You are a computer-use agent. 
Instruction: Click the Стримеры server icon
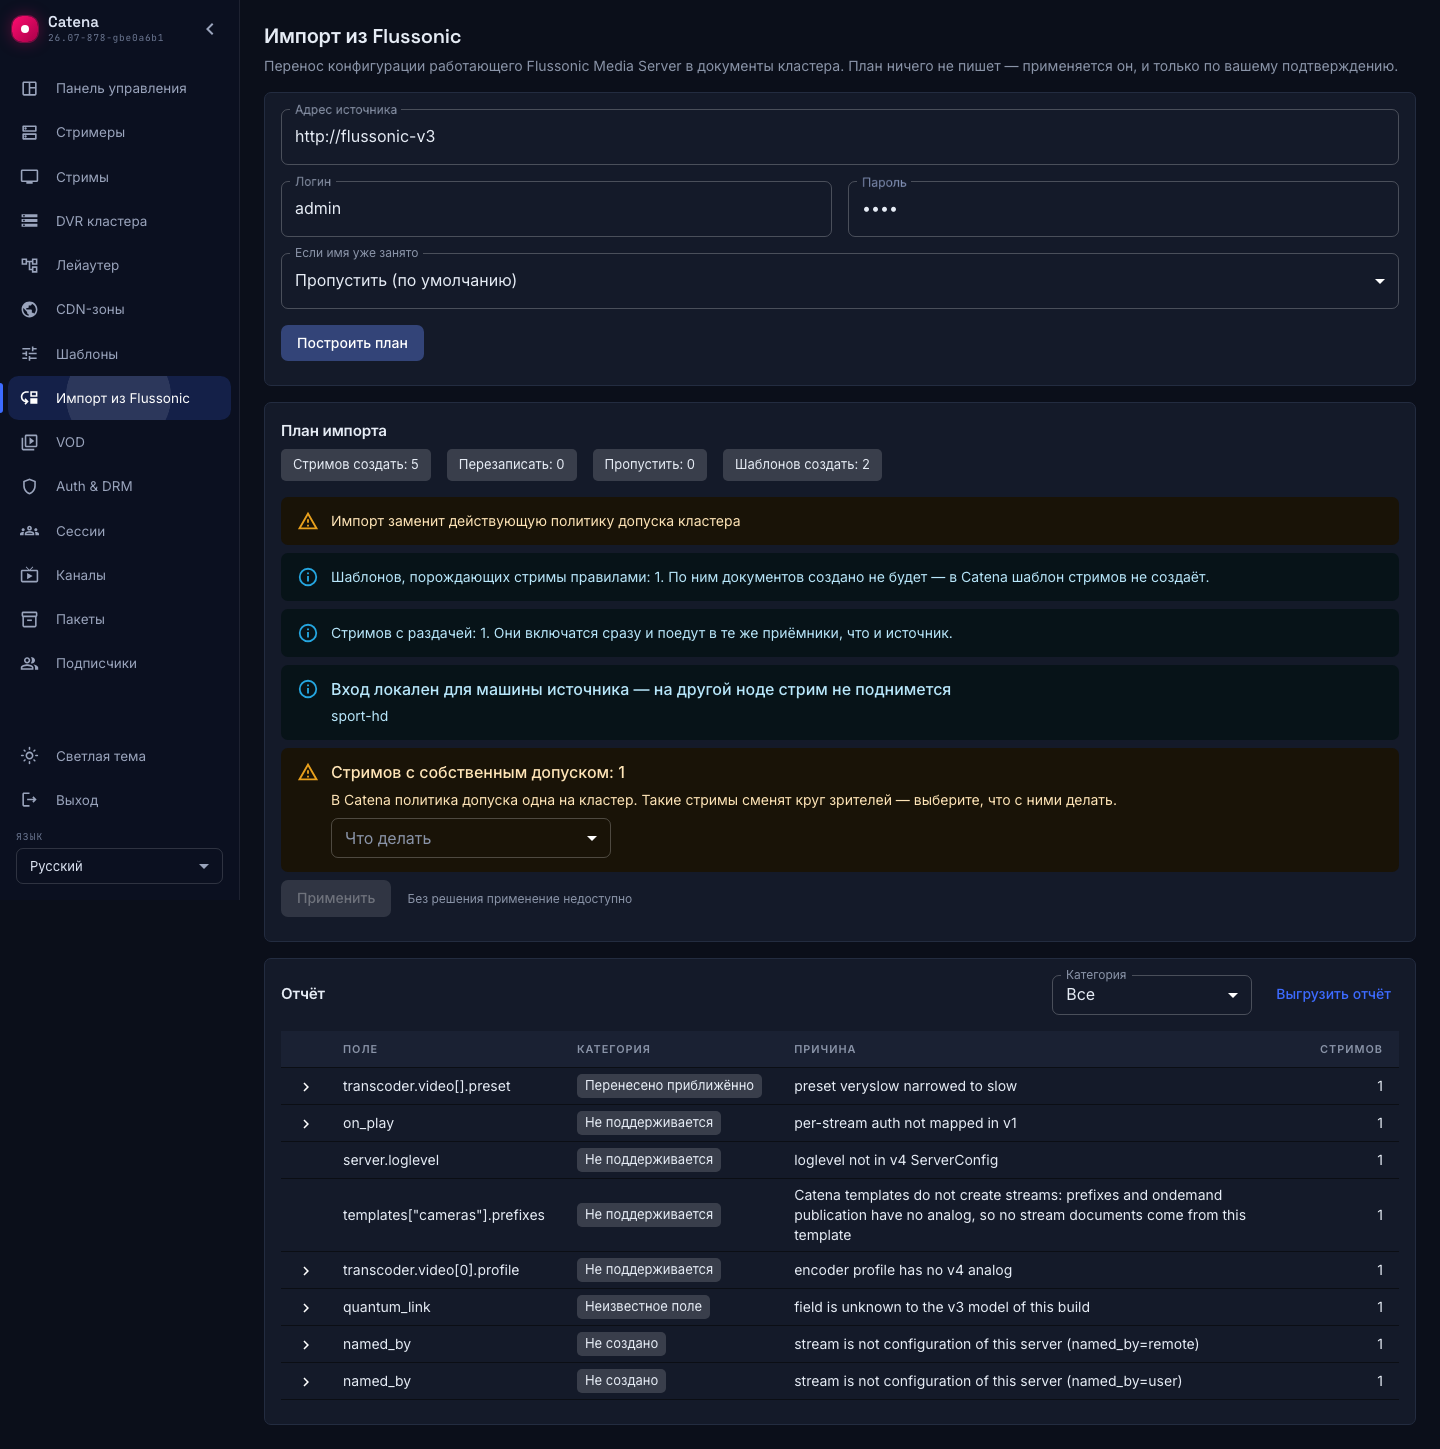pyautogui.click(x=30, y=132)
